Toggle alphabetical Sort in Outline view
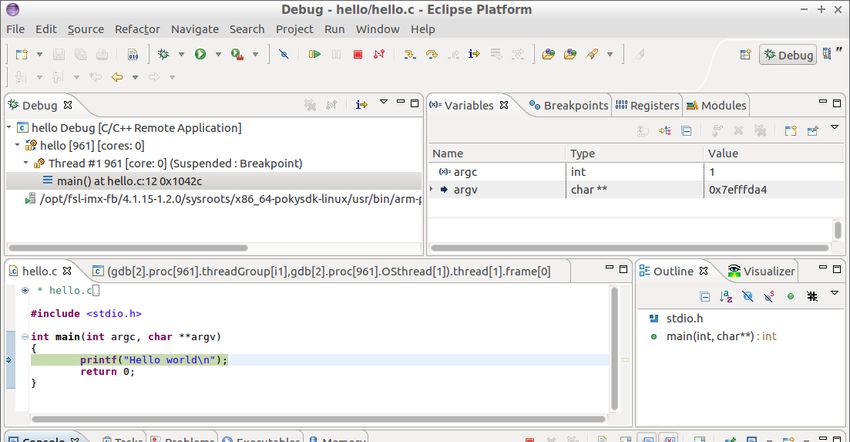 coord(726,296)
